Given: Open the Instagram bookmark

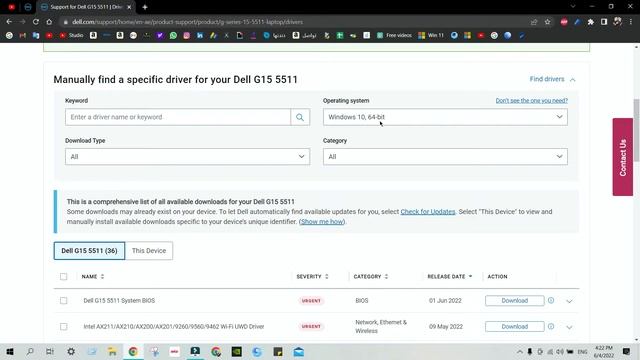Looking at the screenshot, I should click(x=187, y=36).
